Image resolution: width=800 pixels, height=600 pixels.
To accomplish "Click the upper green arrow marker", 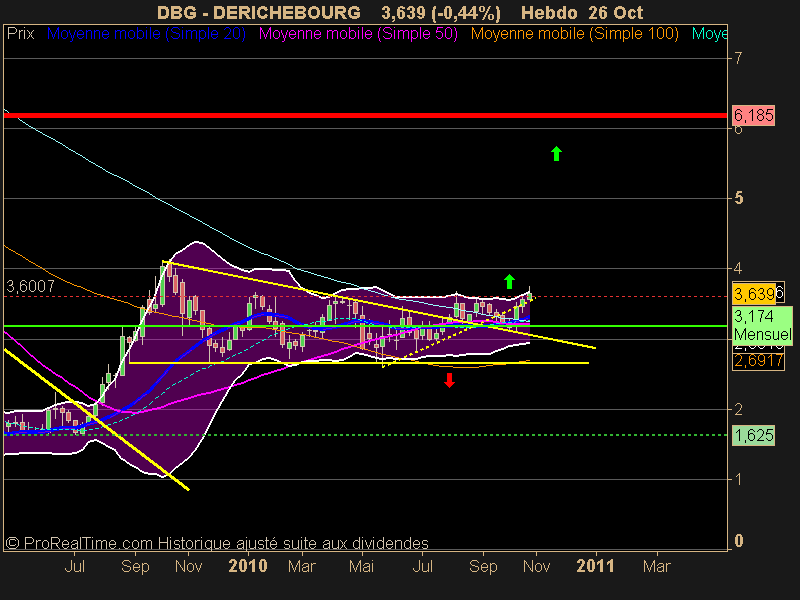I will (557, 154).
